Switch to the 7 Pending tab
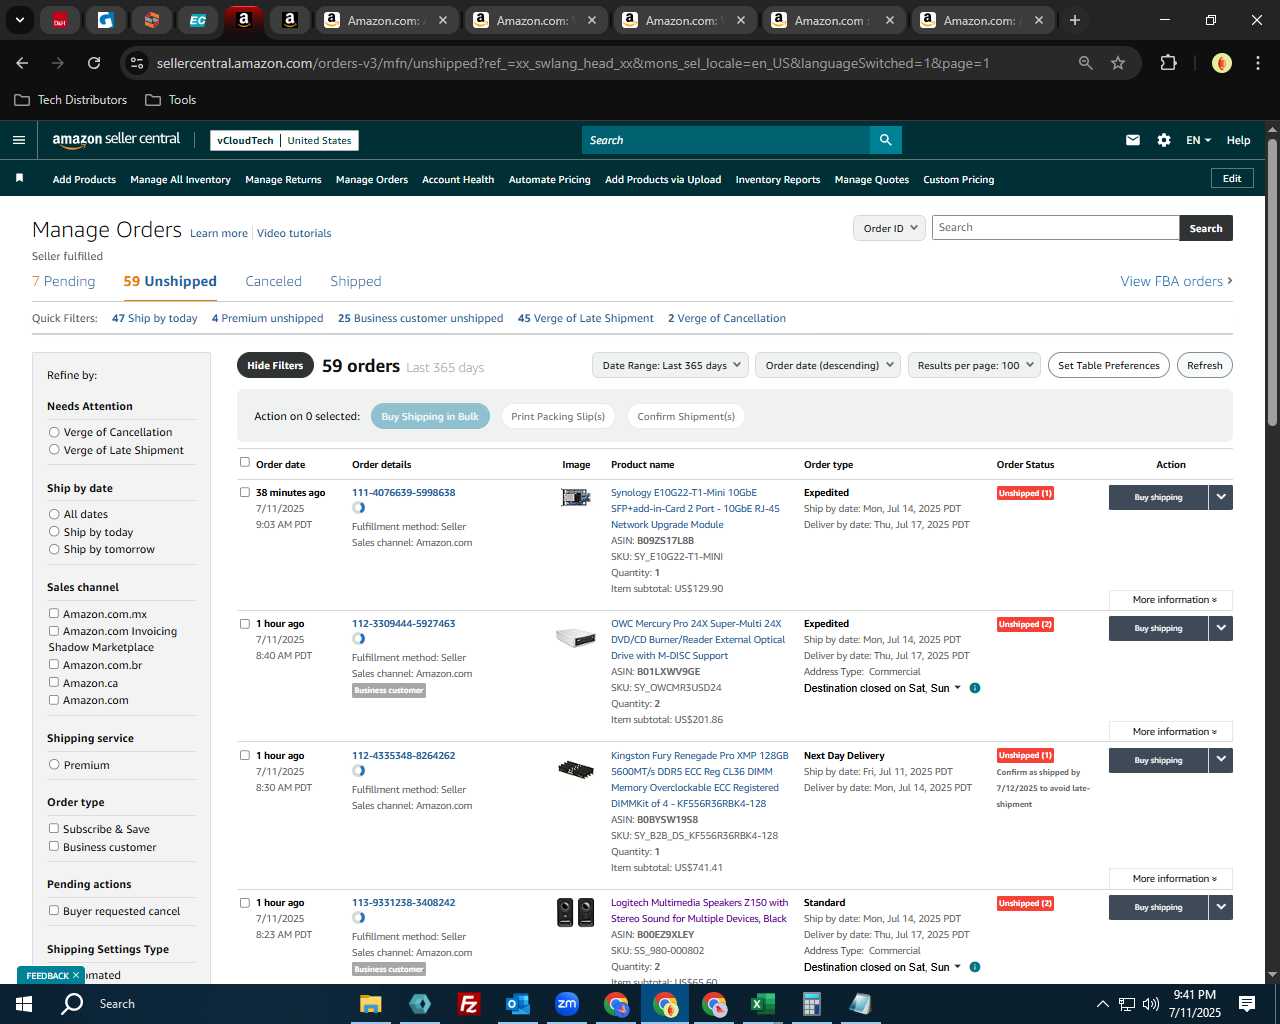 point(64,281)
